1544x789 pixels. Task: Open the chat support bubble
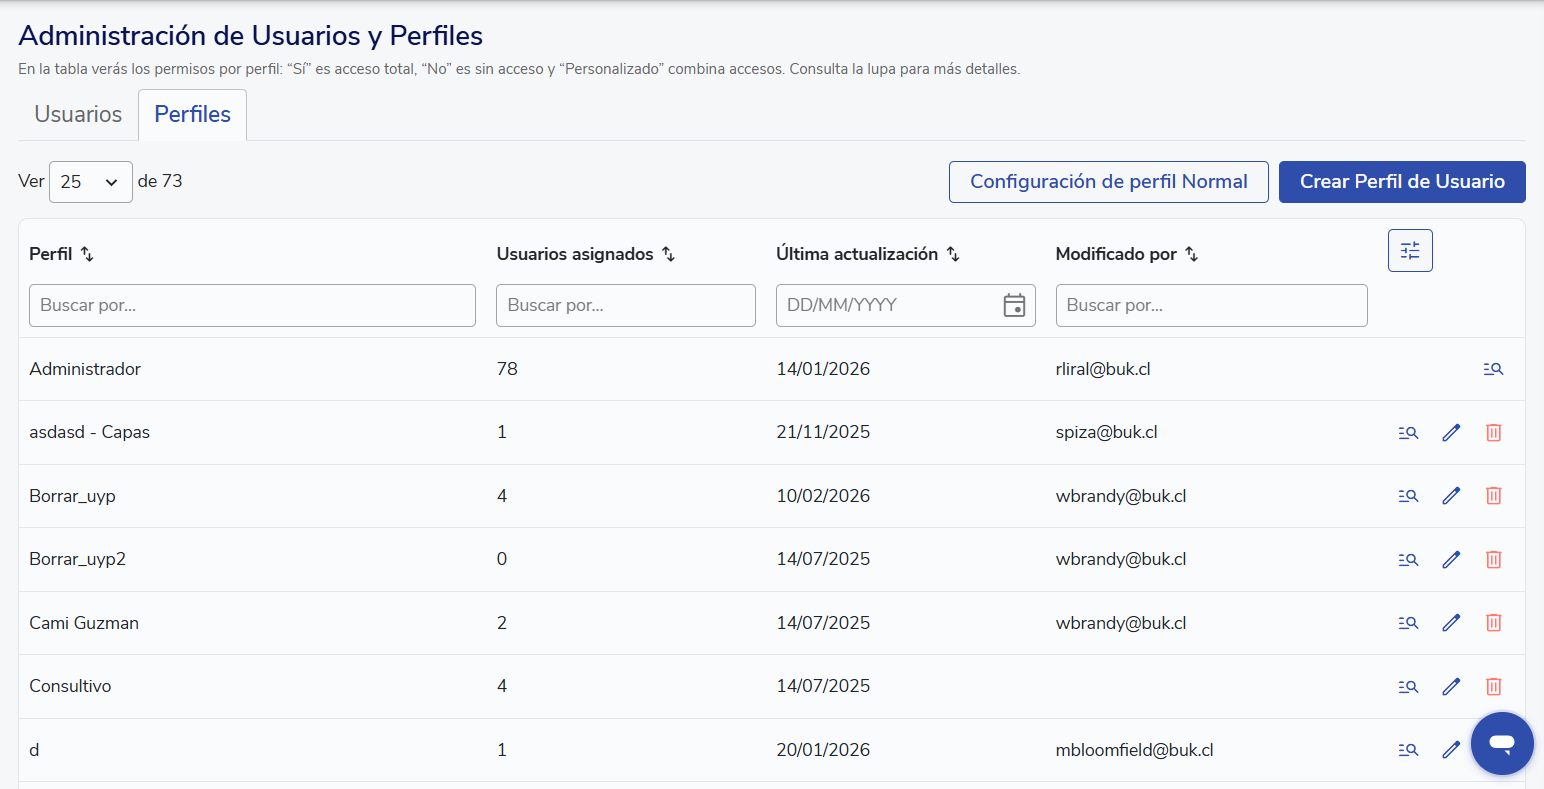pos(1501,743)
